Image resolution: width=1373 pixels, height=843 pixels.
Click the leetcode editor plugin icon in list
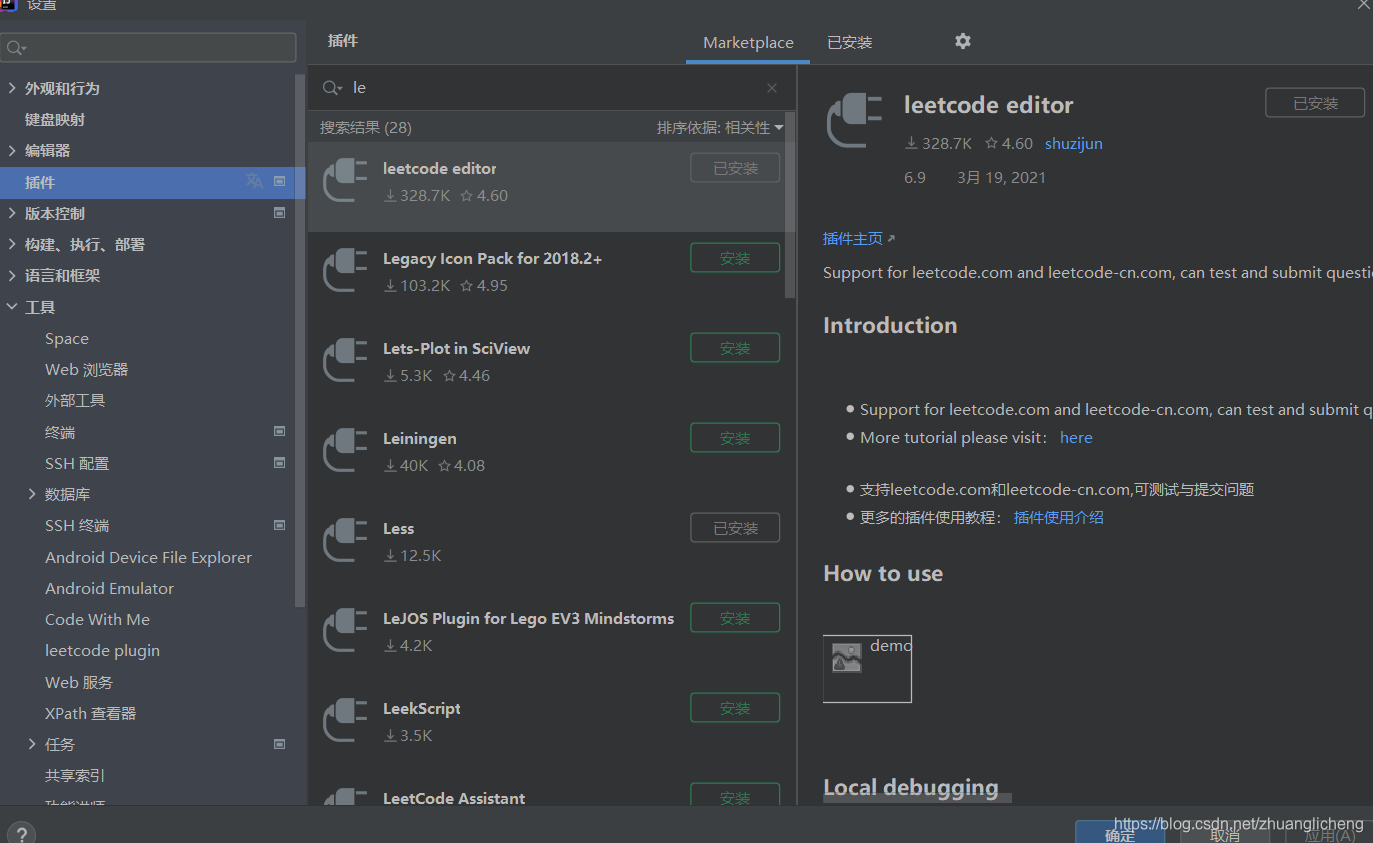[345, 180]
